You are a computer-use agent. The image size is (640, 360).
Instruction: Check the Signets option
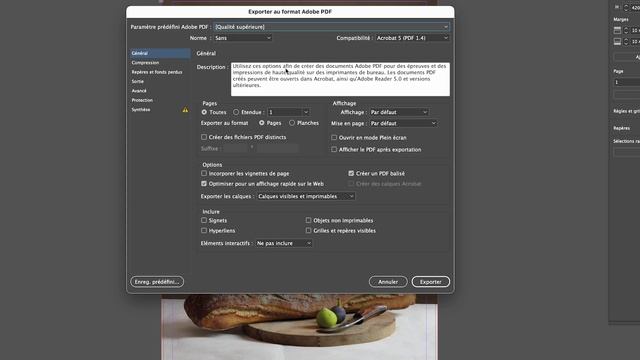[x=204, y=220]
